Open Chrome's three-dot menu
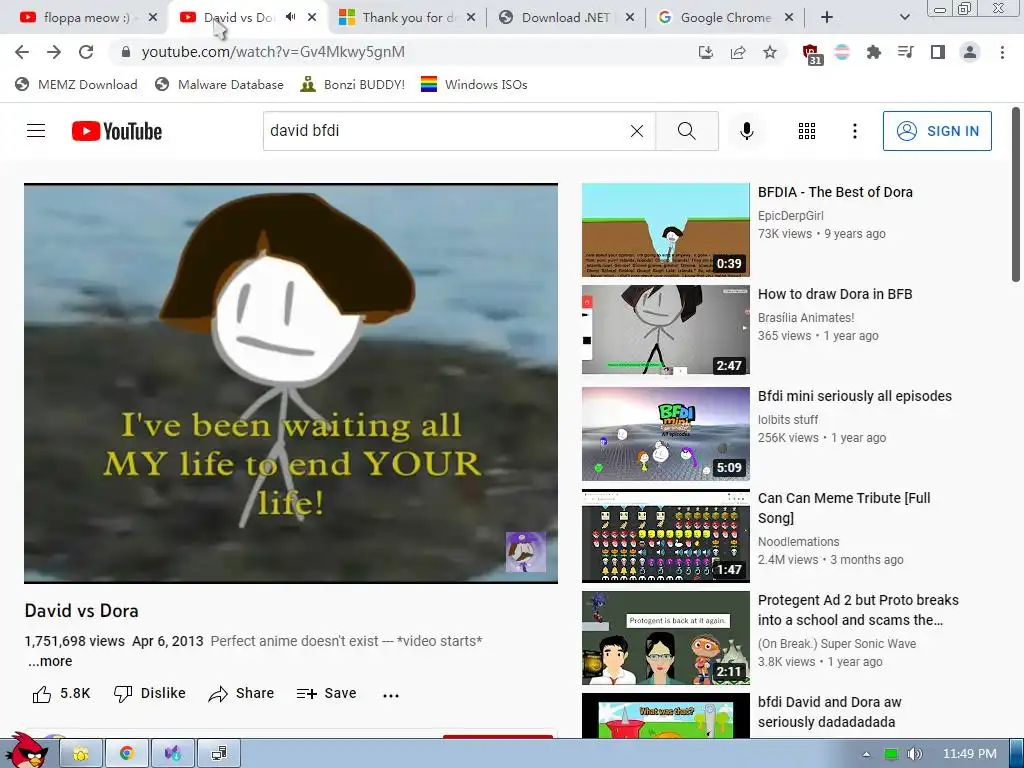The image size is (1024, 768). click(1002, 52)
